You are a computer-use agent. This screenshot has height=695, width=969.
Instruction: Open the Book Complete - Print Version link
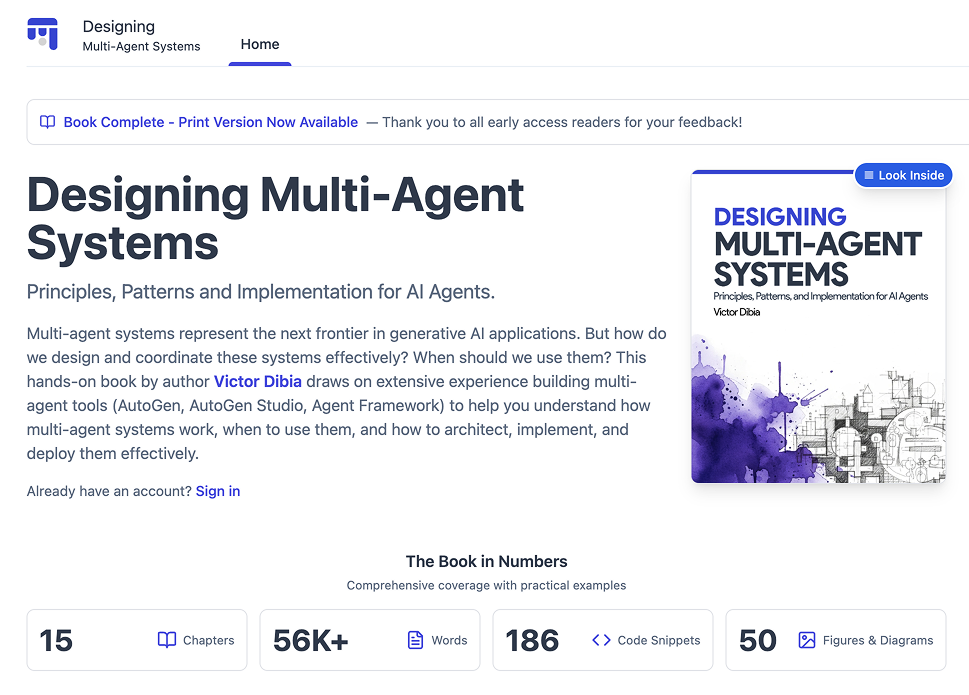pyautogui.click(x=209, y=121)
